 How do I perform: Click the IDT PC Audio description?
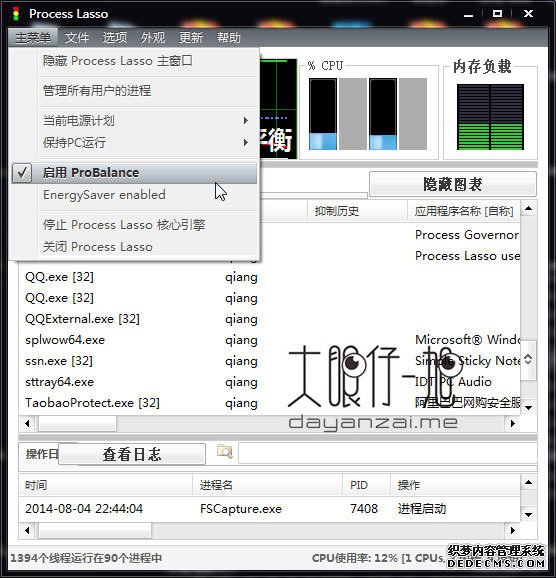pyautogui.click(x=453, y=382)
